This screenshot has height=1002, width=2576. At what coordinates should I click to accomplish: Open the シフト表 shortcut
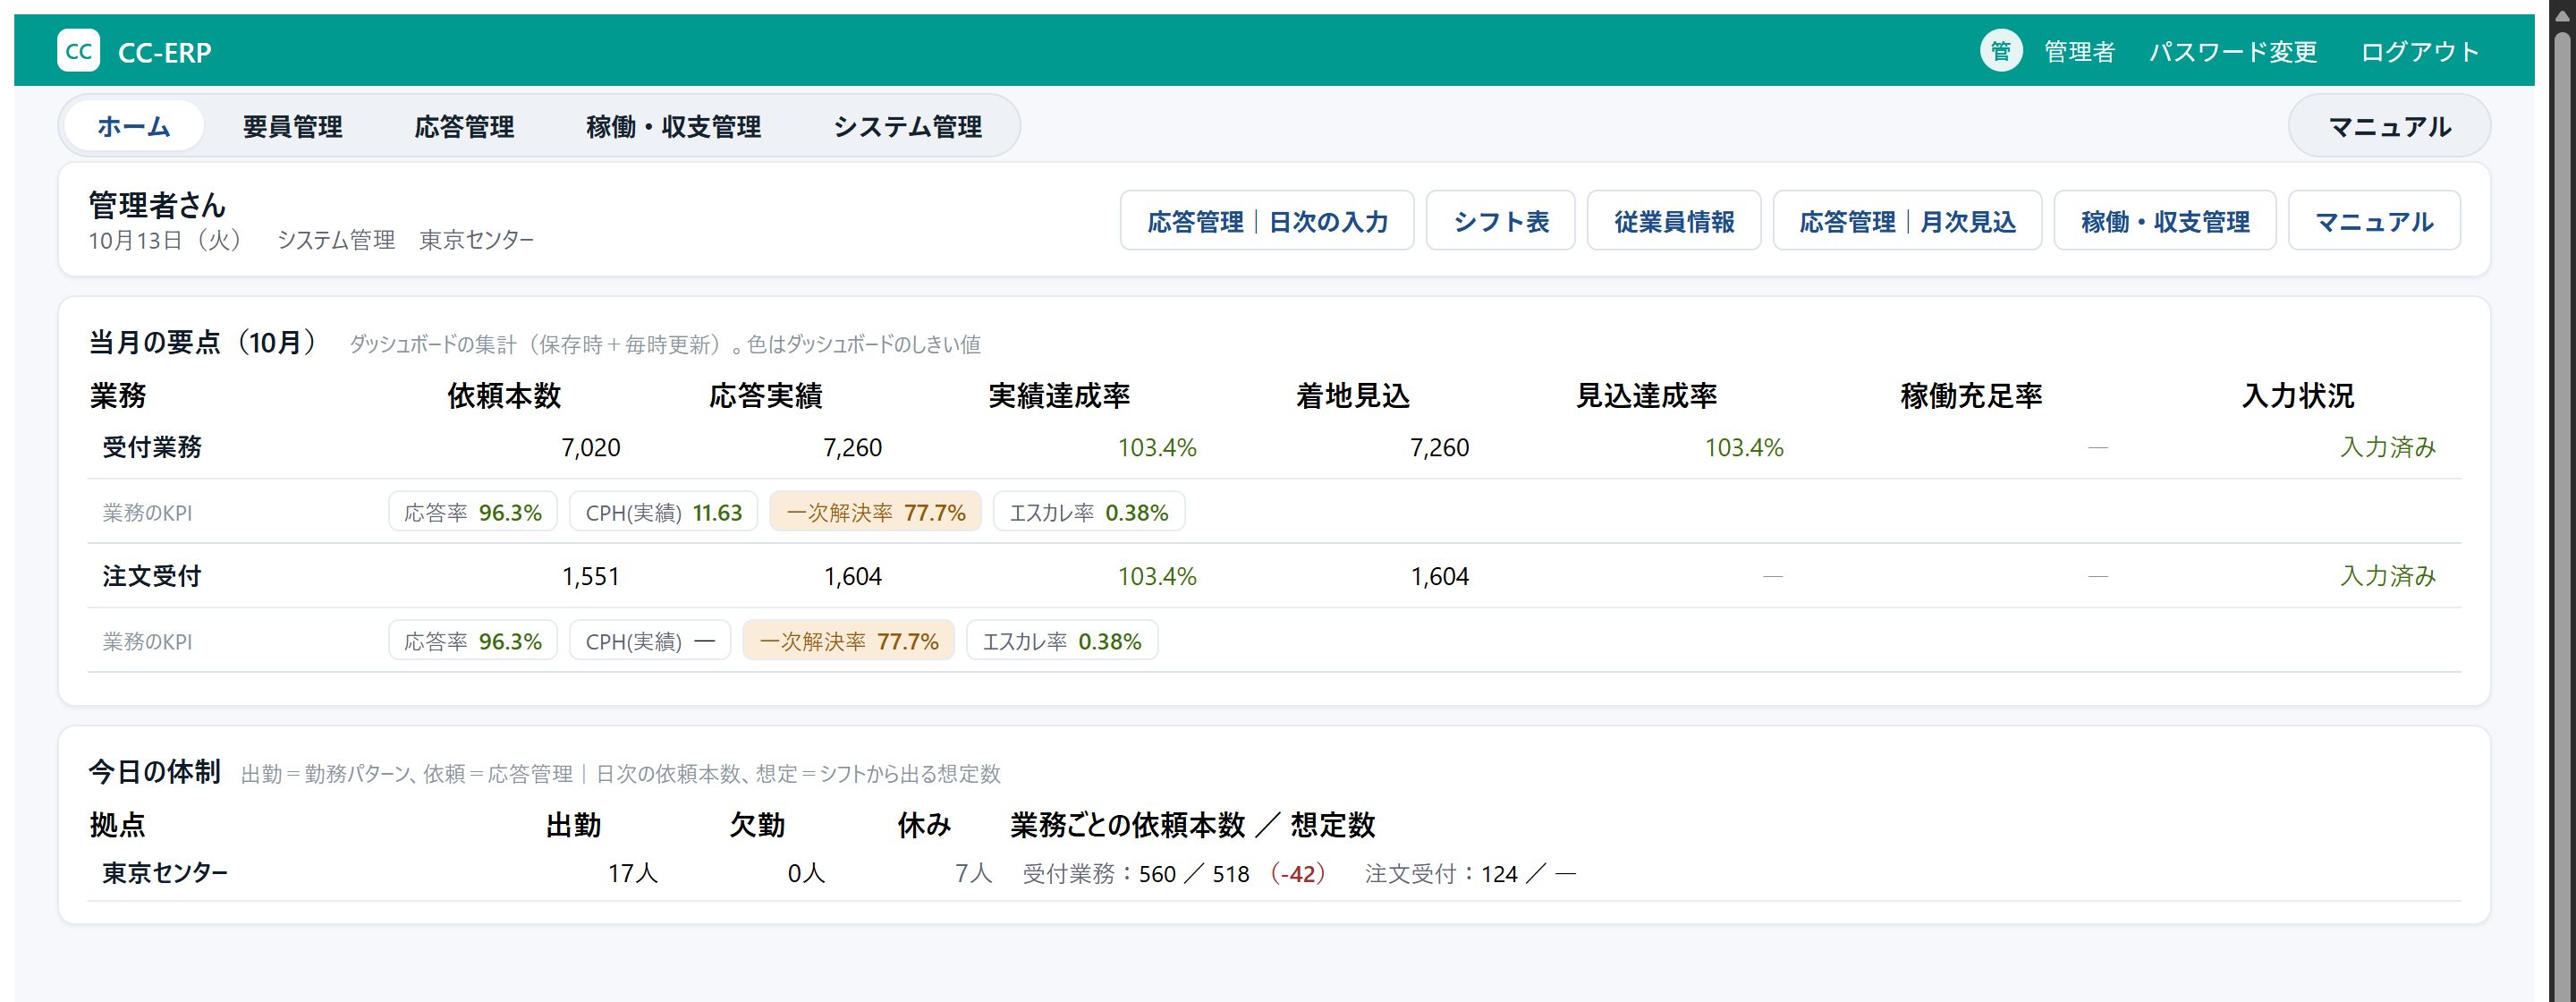pos(1501,221)
